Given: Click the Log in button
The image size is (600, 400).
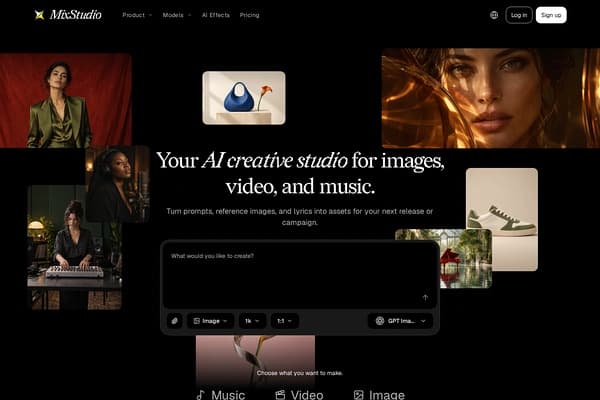Looking at the screenshot, I should coord(519,15).
